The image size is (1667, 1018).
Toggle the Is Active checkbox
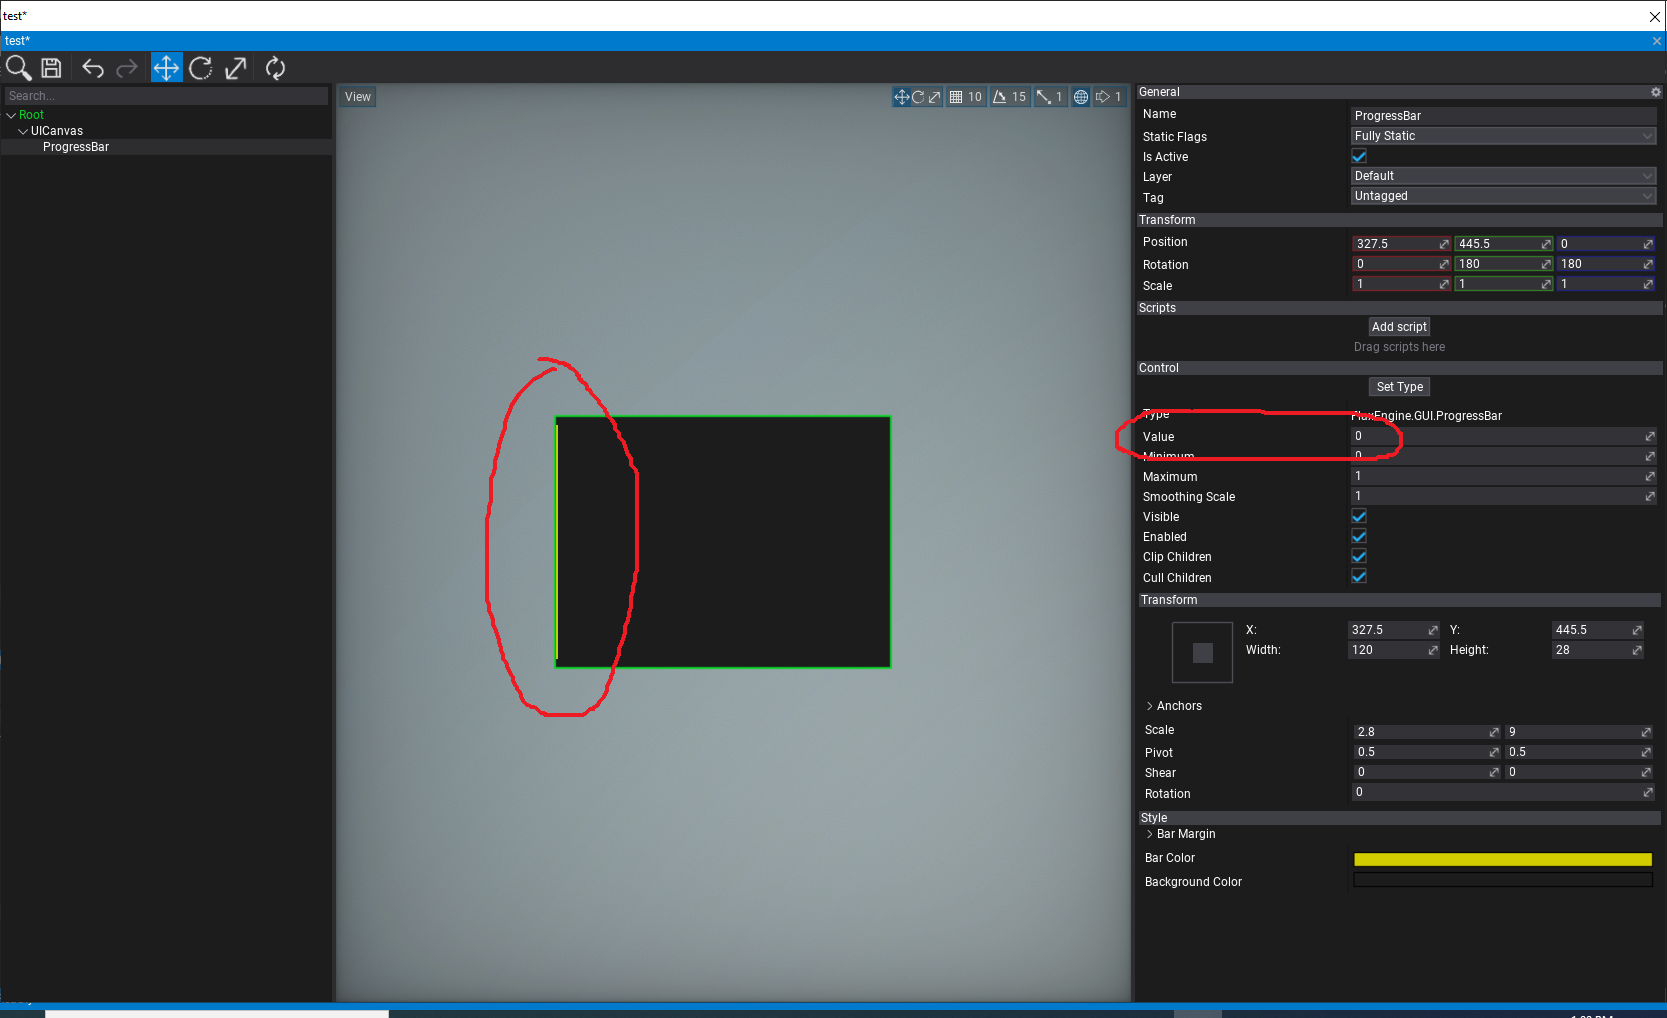1358,156
